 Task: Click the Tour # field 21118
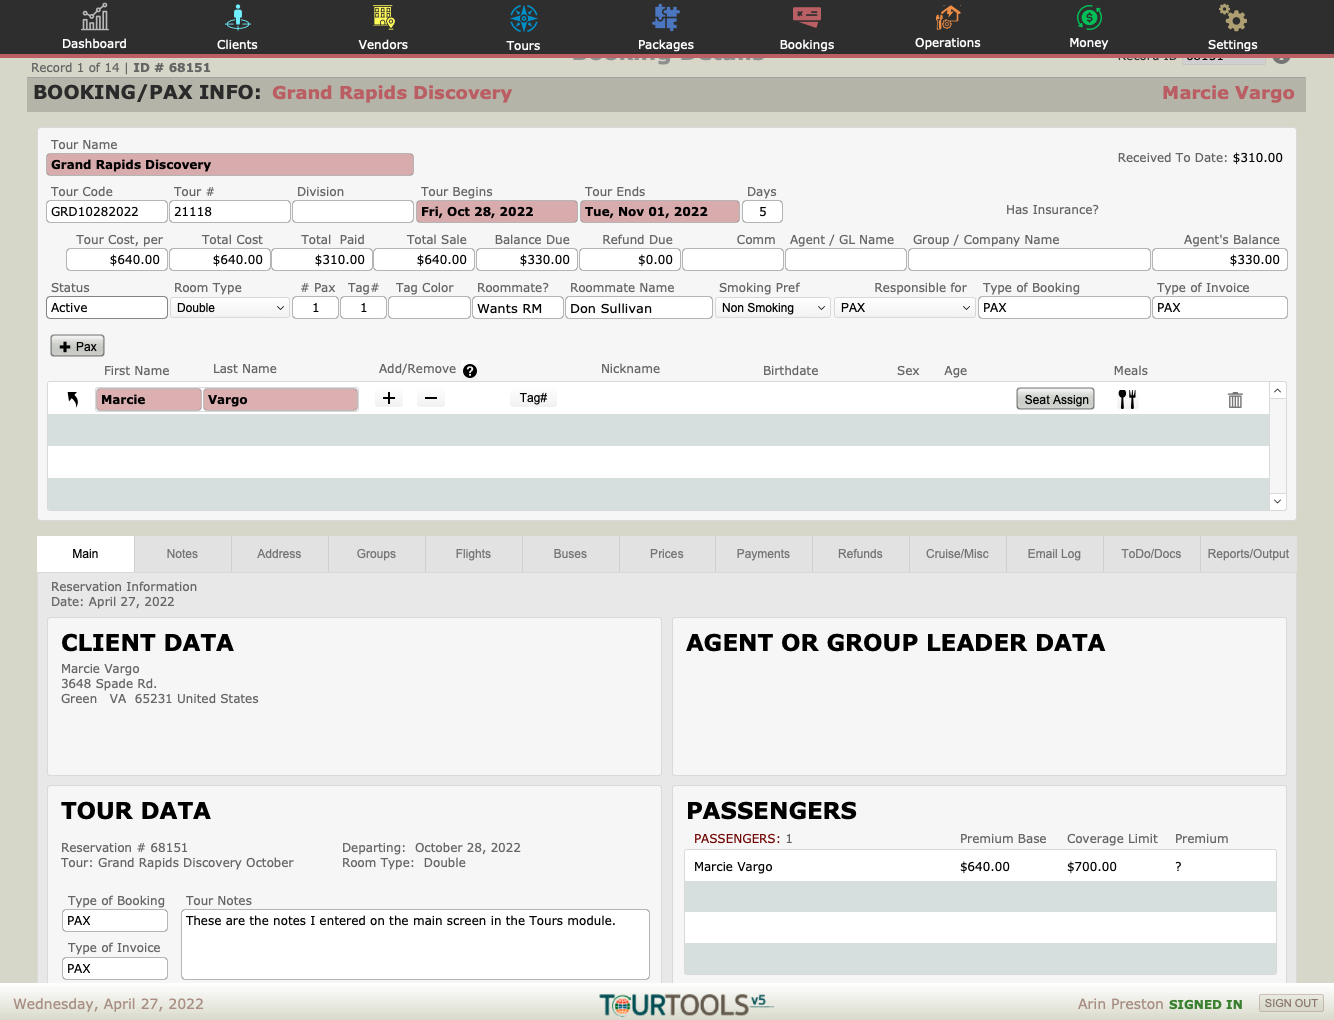tap(230, 212)
